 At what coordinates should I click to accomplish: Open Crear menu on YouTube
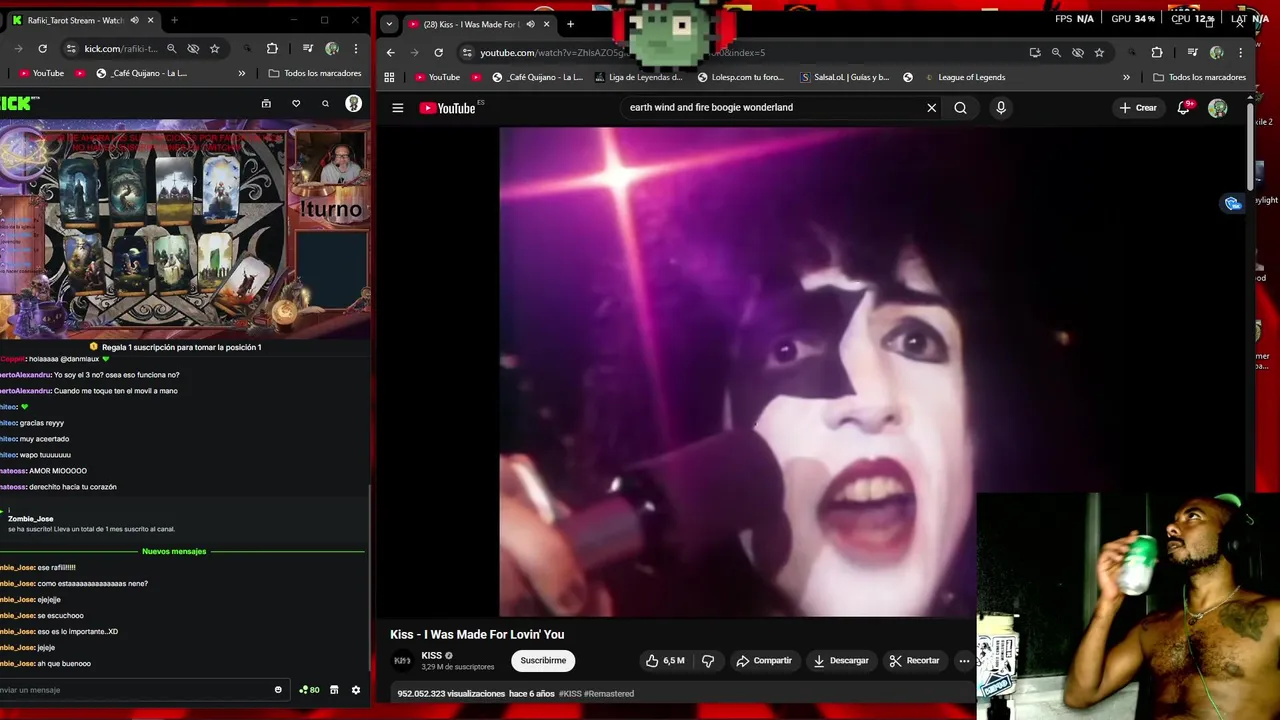[x=1138, y=108]
